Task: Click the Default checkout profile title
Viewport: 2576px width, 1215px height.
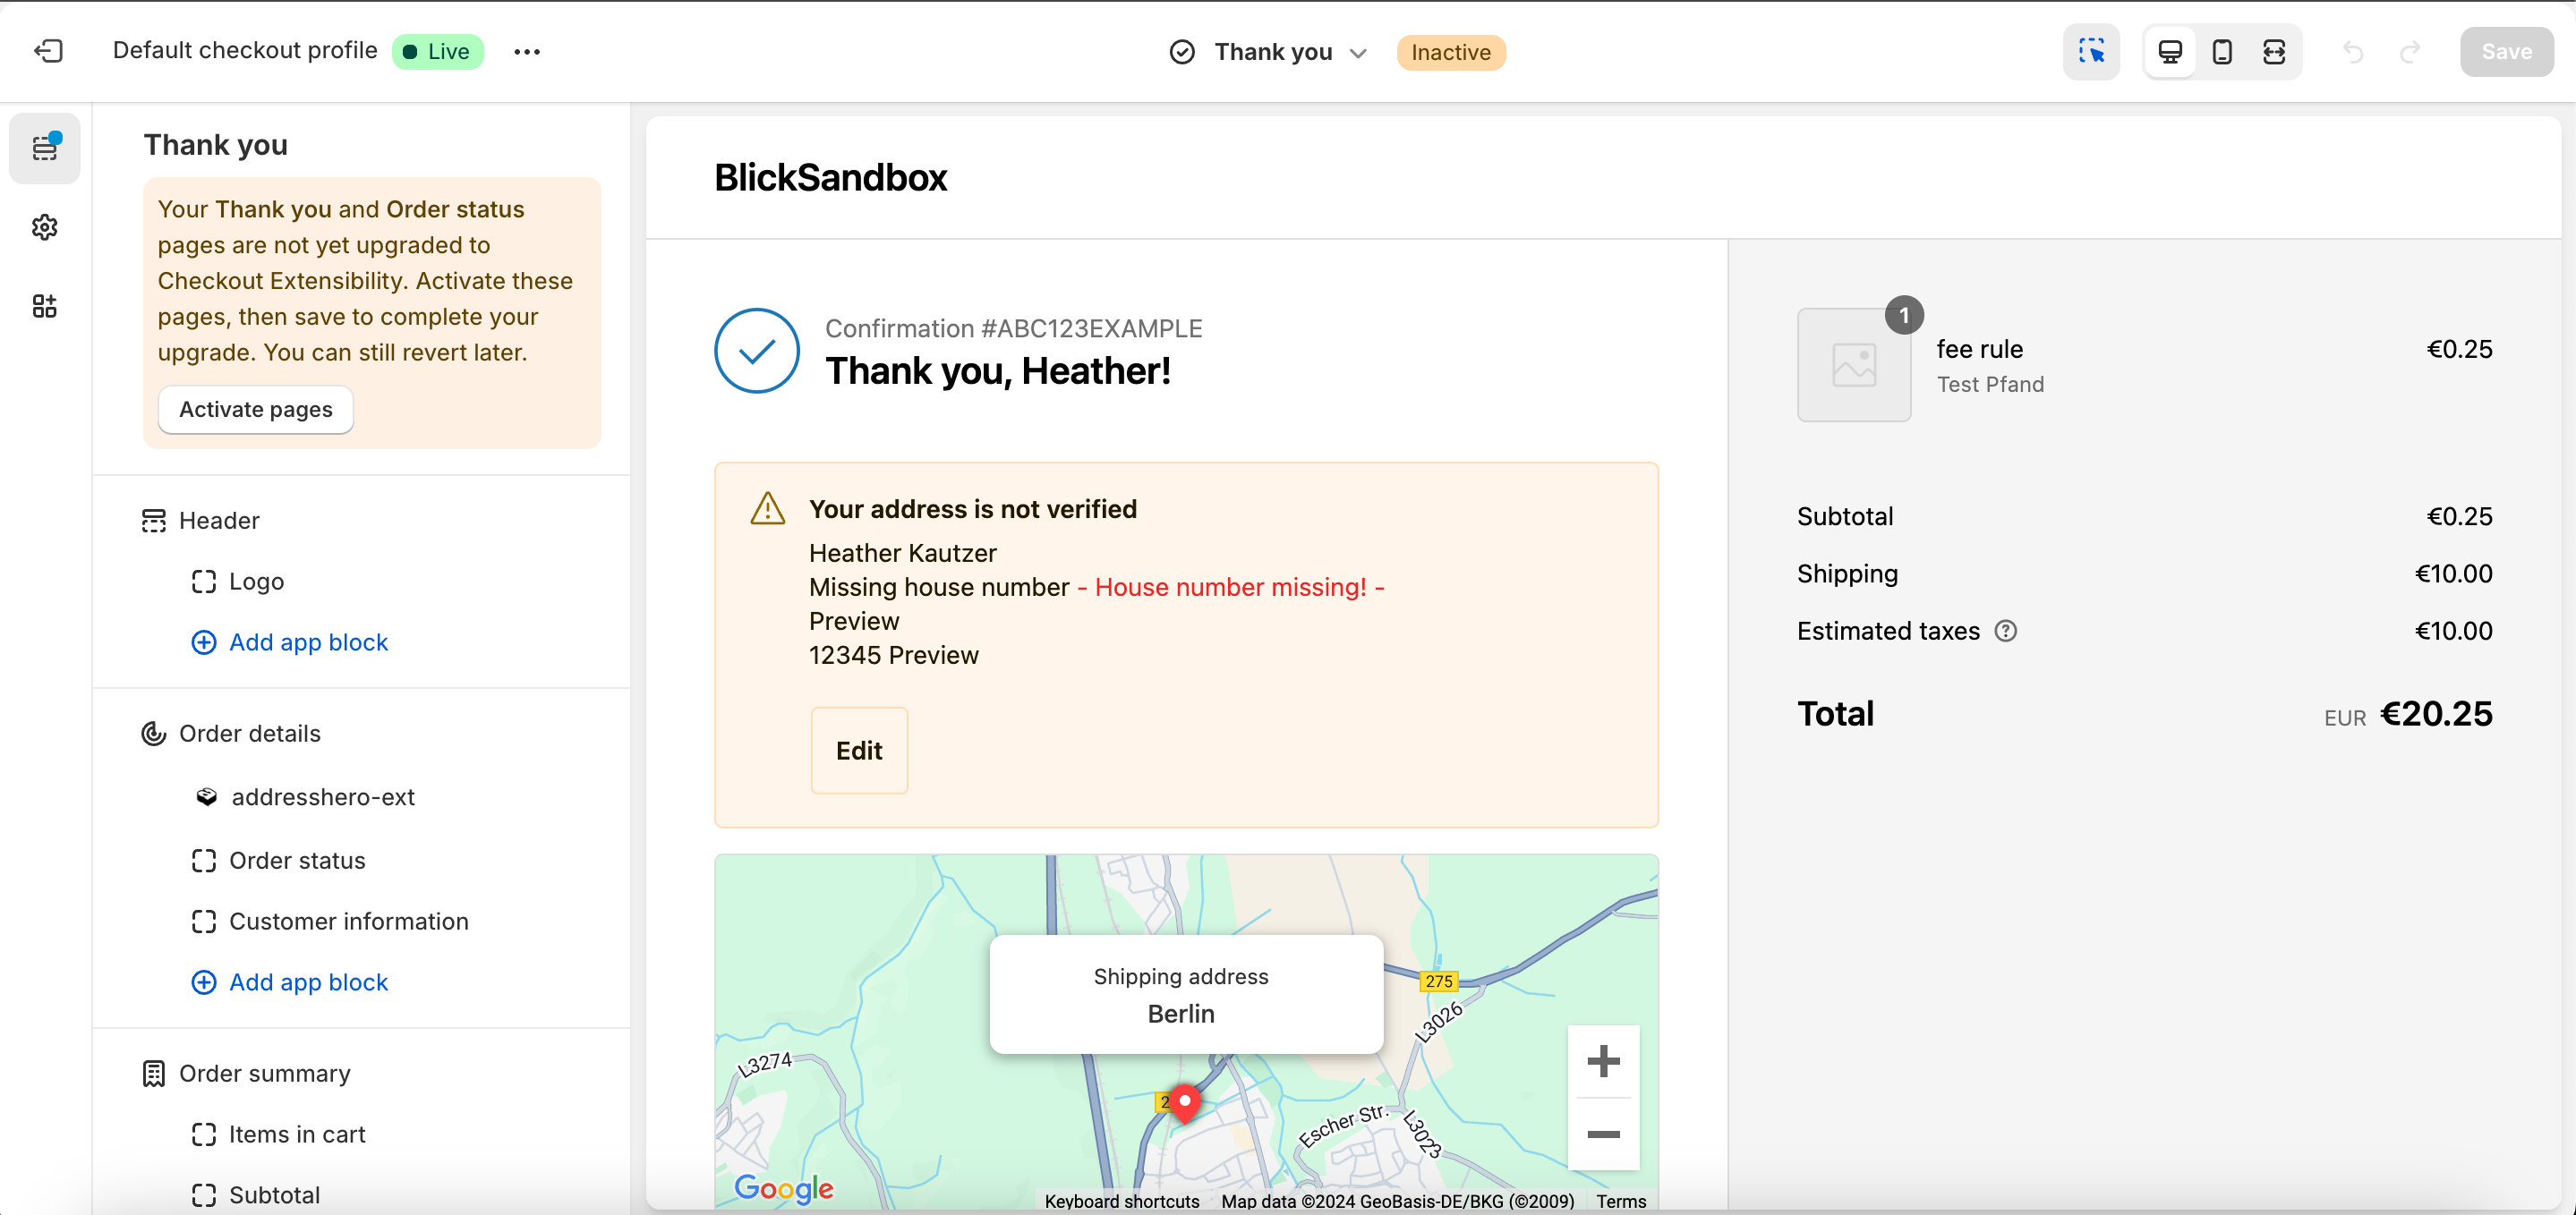Action: tap(245, 50)
